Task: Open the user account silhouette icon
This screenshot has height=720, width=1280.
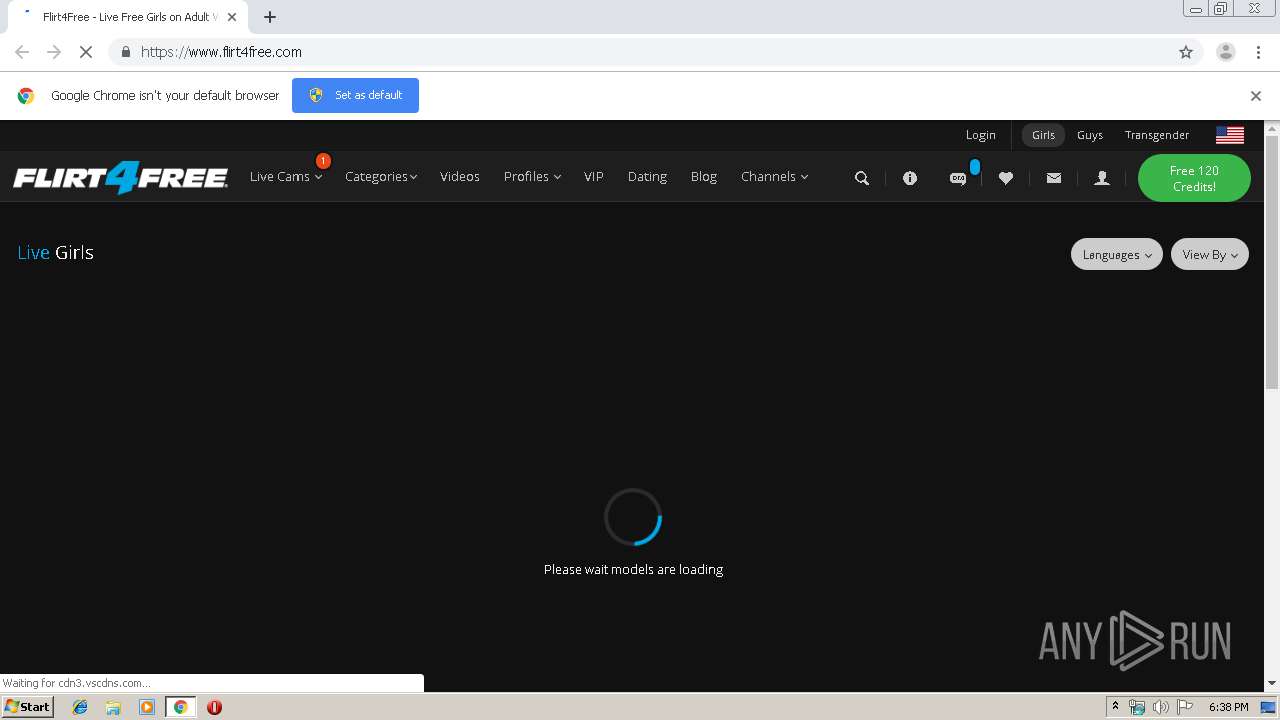Action: tap(1102, 178)
